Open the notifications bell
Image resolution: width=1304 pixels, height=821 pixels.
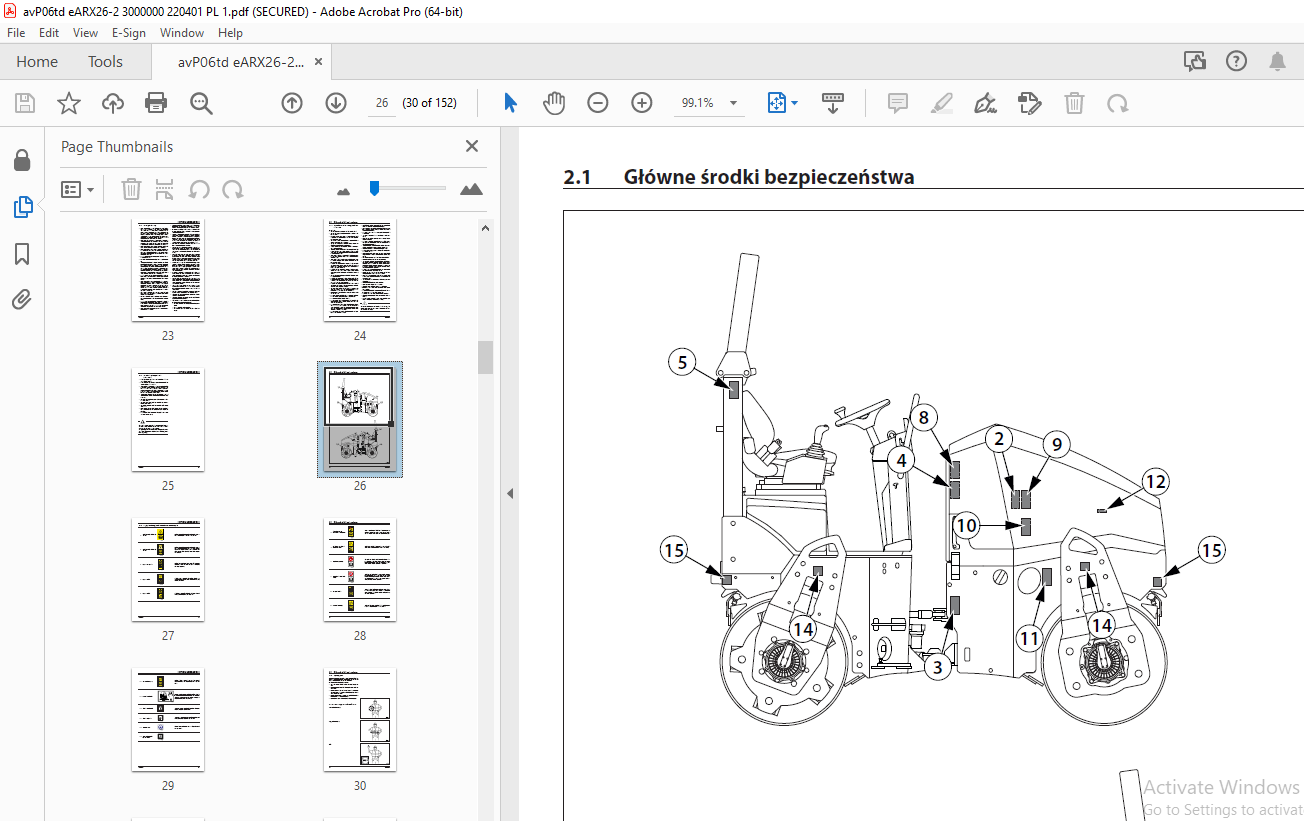pos(1278,61)
